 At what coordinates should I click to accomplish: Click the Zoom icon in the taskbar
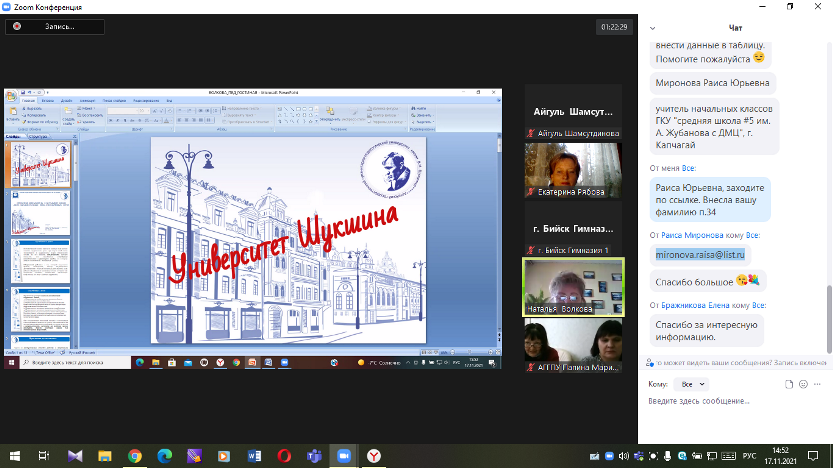click(x=342, y=456)
